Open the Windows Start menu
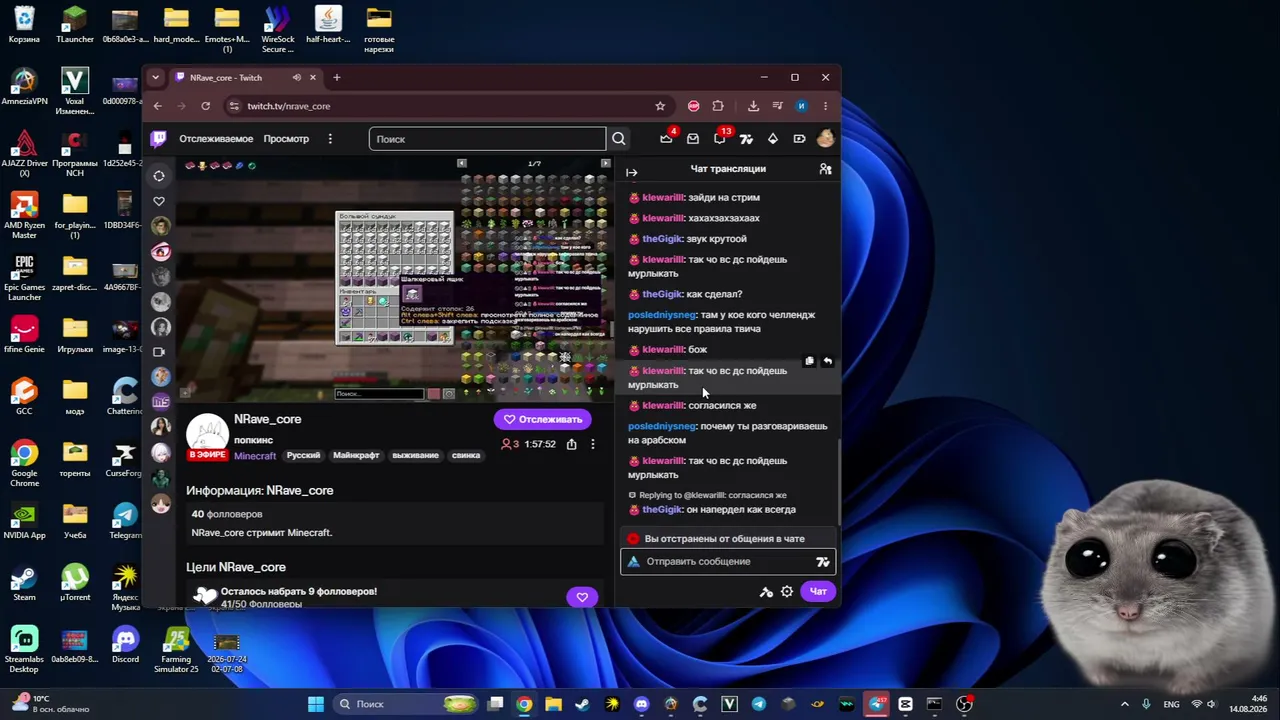This screenshot has width=1280, height=720. pos(316,704)
